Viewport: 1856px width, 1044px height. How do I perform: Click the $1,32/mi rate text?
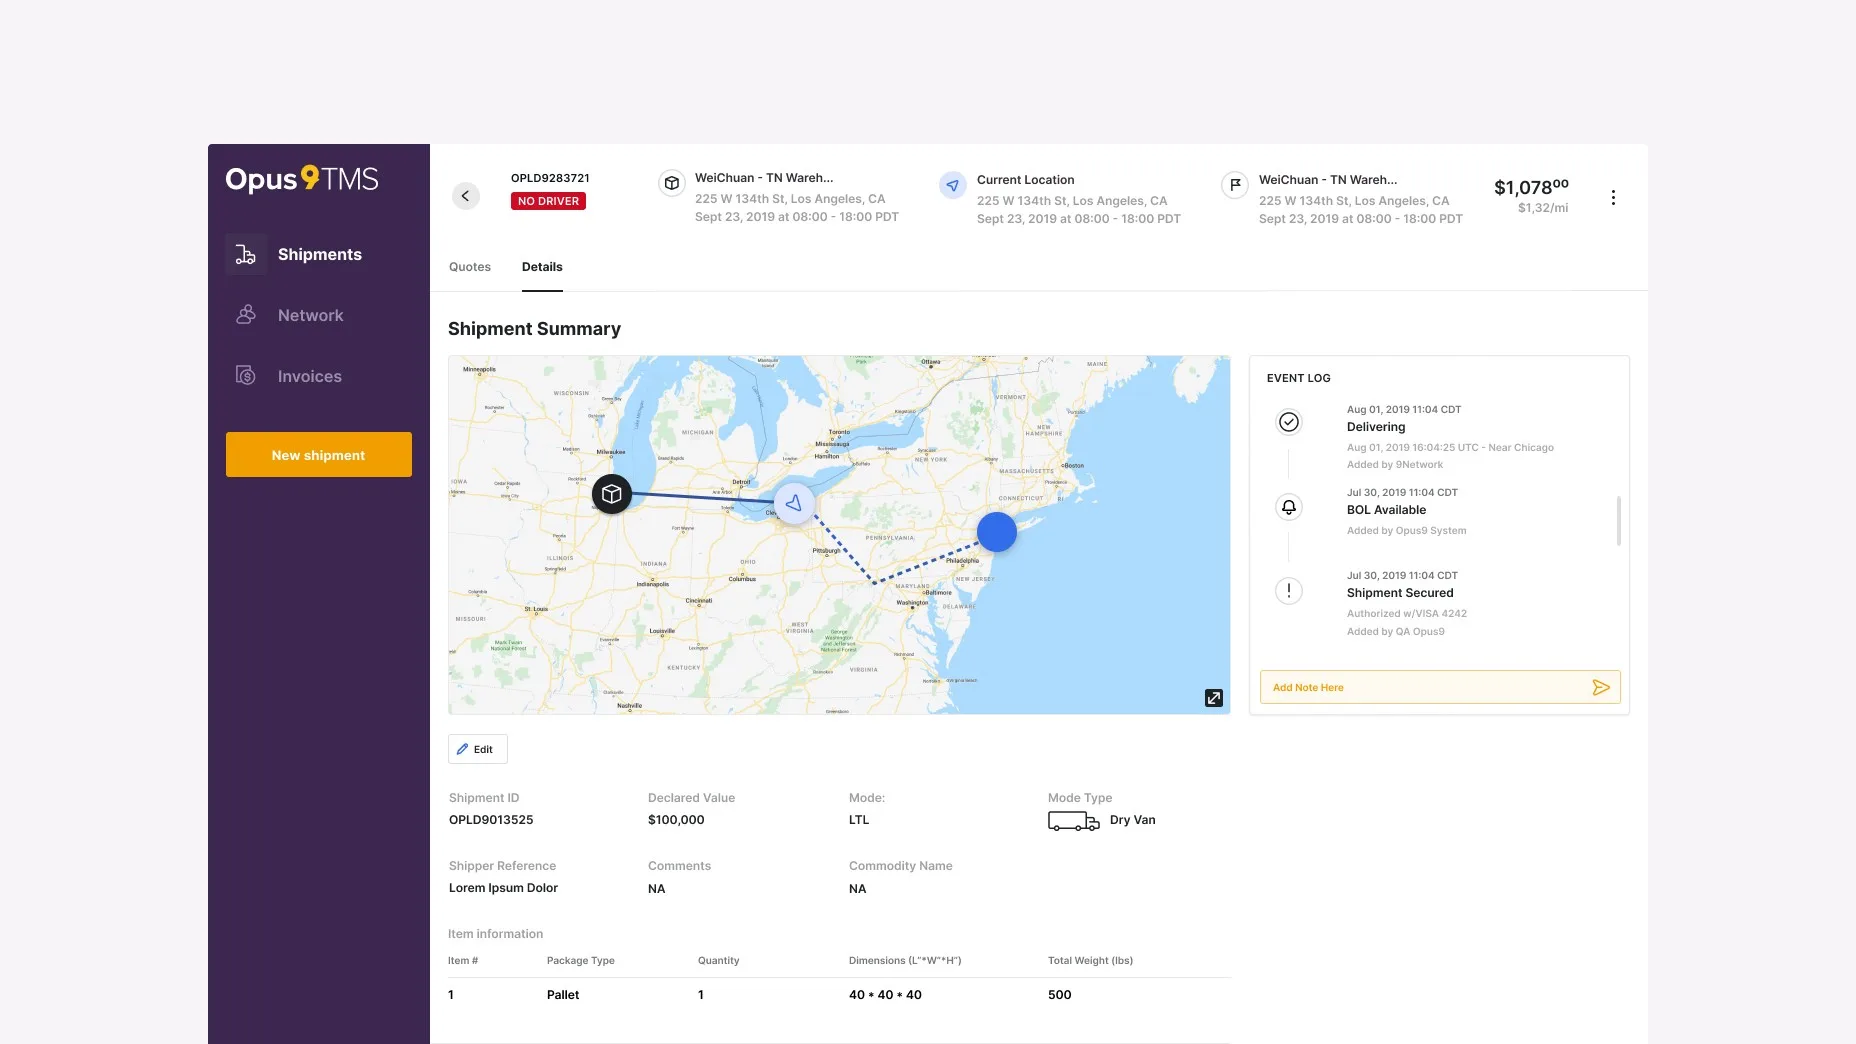1543,208
